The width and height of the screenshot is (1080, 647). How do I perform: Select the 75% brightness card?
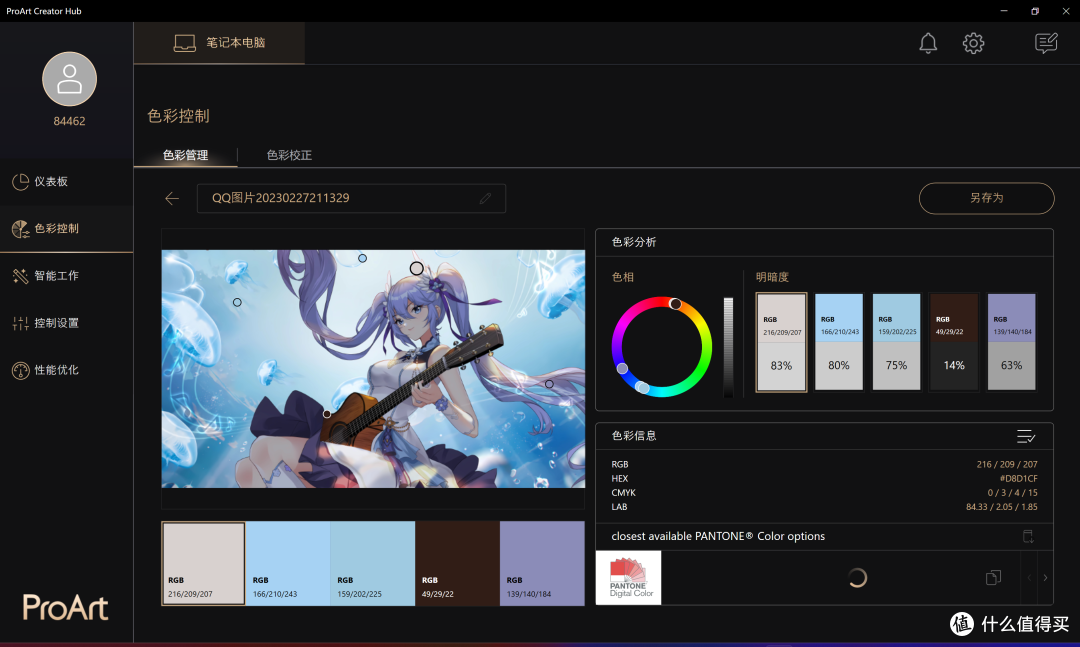click(896, 342)
